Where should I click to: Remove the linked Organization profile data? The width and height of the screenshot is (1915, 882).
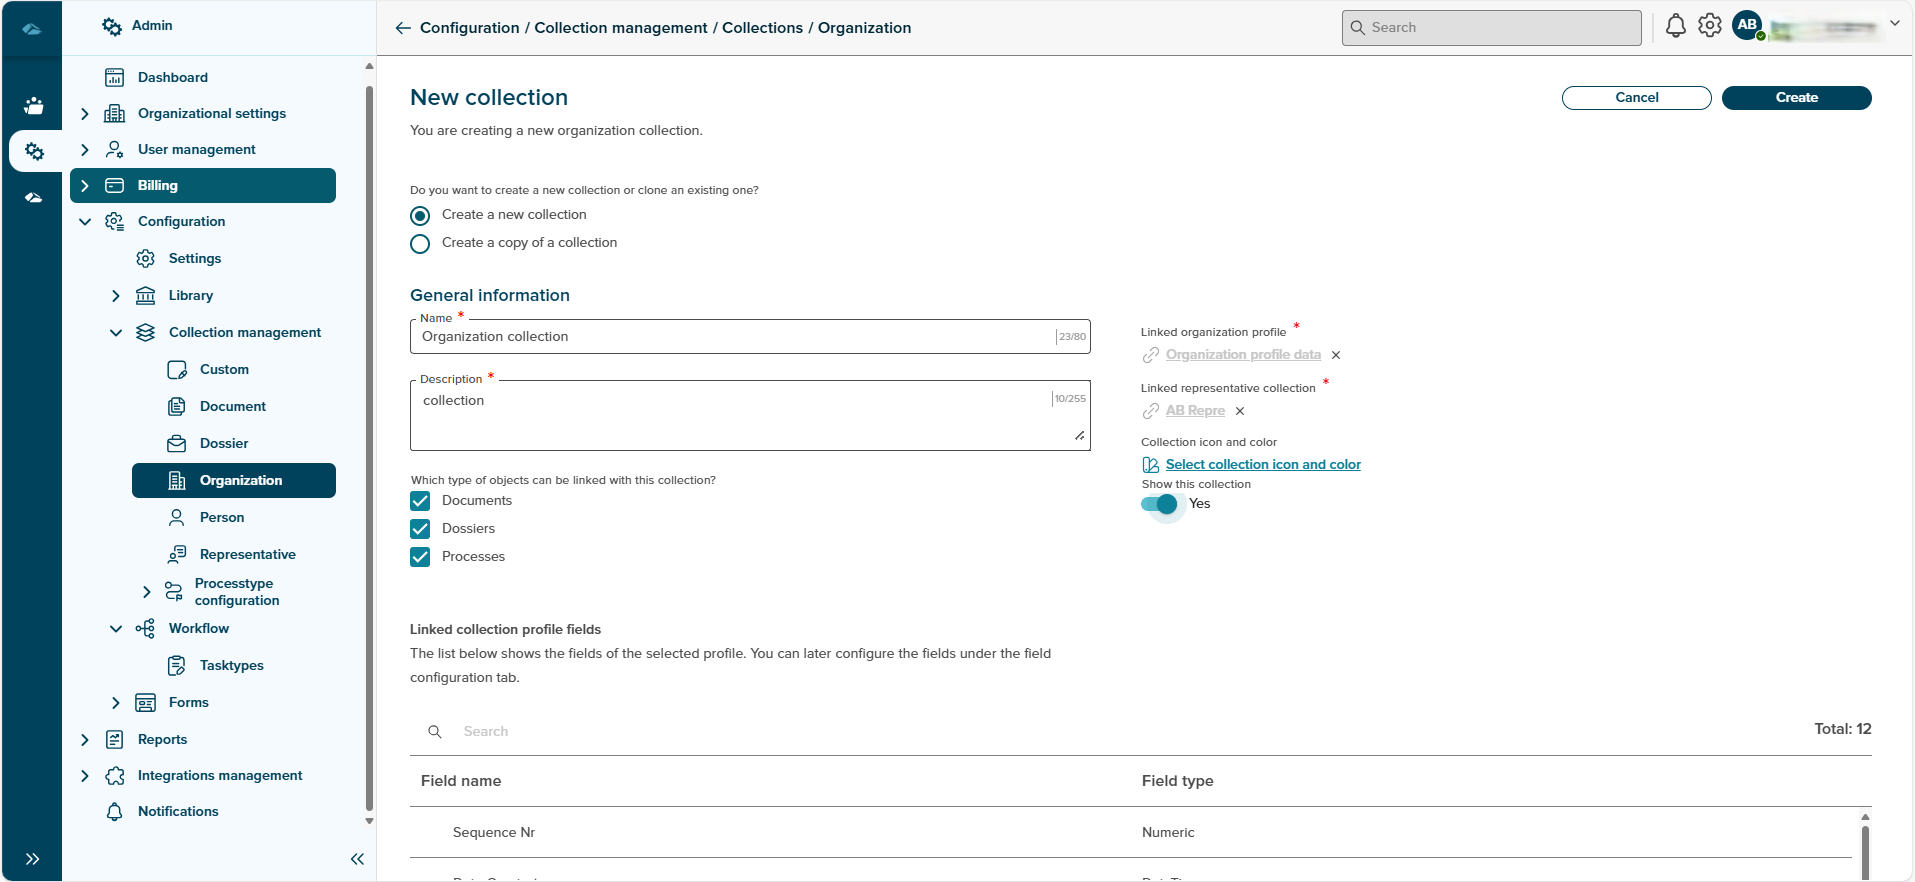pos(1336,355)
